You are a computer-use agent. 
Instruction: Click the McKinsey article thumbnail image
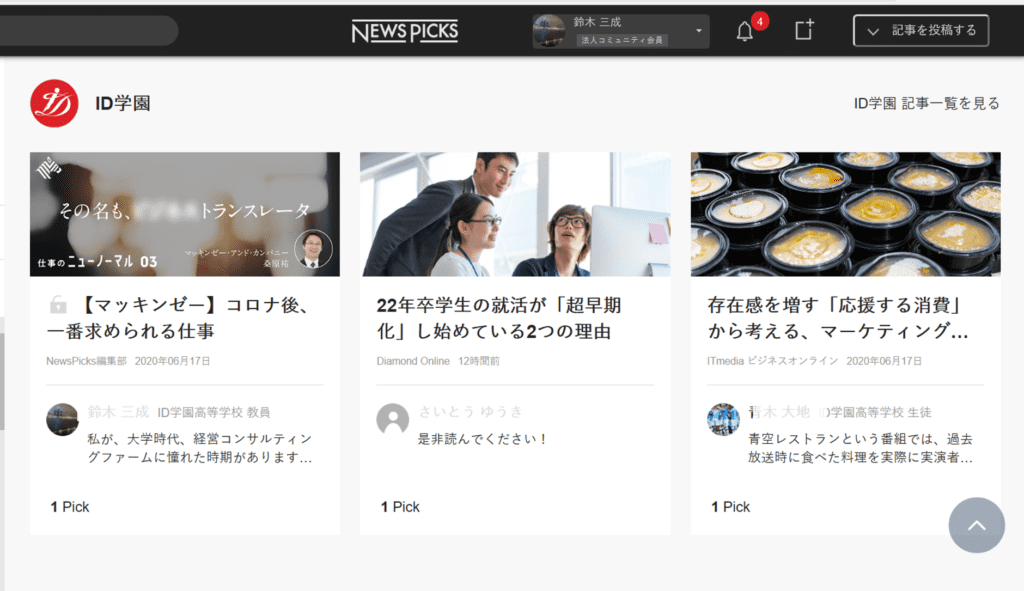tap(185, 214)
